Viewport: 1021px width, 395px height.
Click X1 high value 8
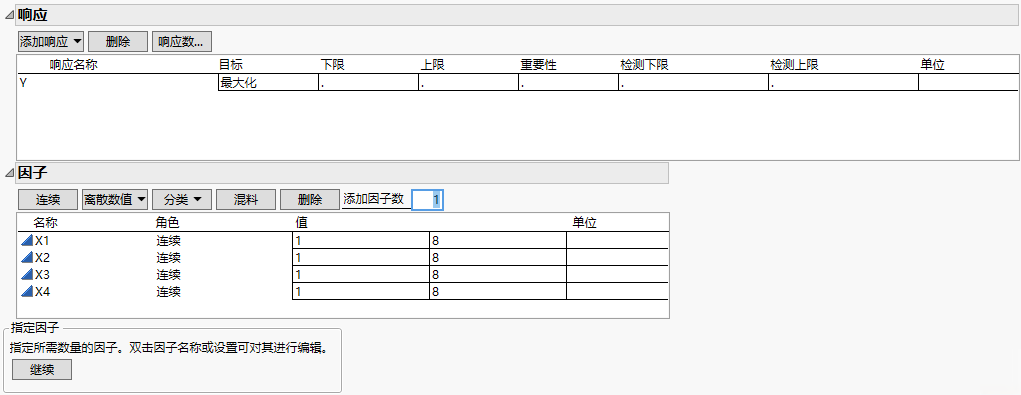click(x=497, y=240)
